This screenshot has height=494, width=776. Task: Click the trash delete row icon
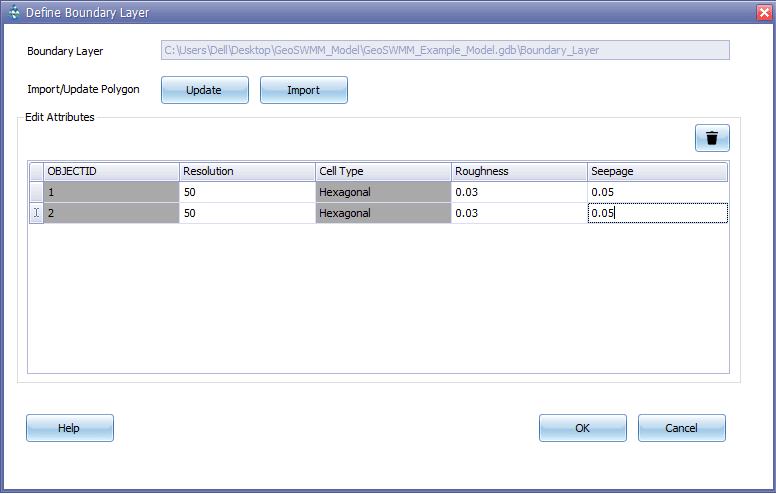point(712,139)
